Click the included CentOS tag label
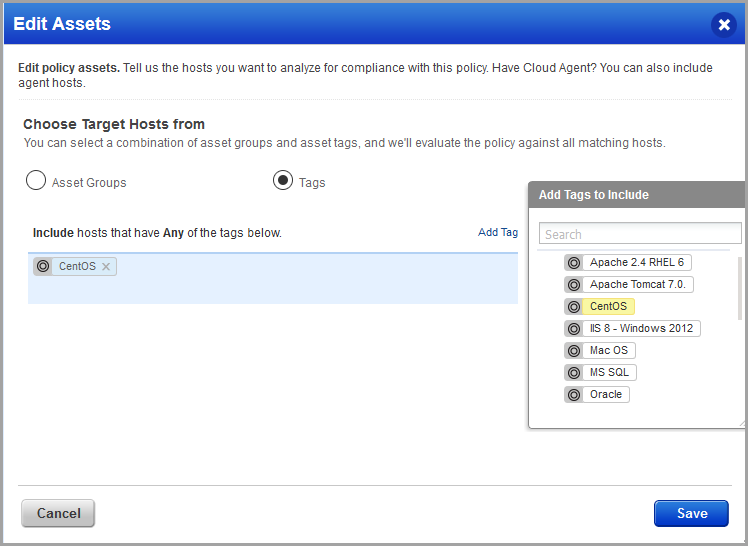The width and height of the screenshot is (748, 546). (77, 266)
